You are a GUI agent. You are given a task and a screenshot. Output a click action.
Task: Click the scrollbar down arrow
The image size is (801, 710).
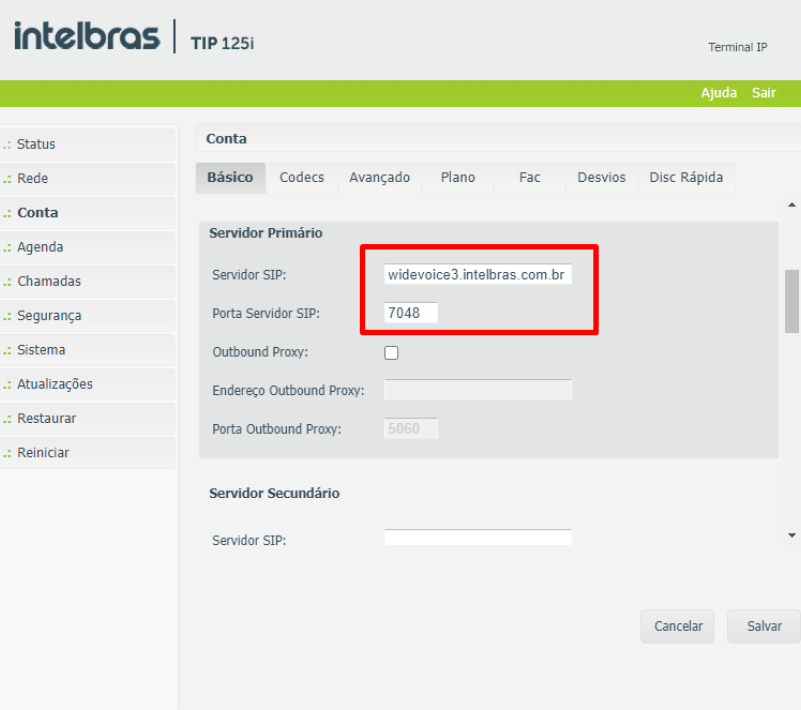[792, 535]
